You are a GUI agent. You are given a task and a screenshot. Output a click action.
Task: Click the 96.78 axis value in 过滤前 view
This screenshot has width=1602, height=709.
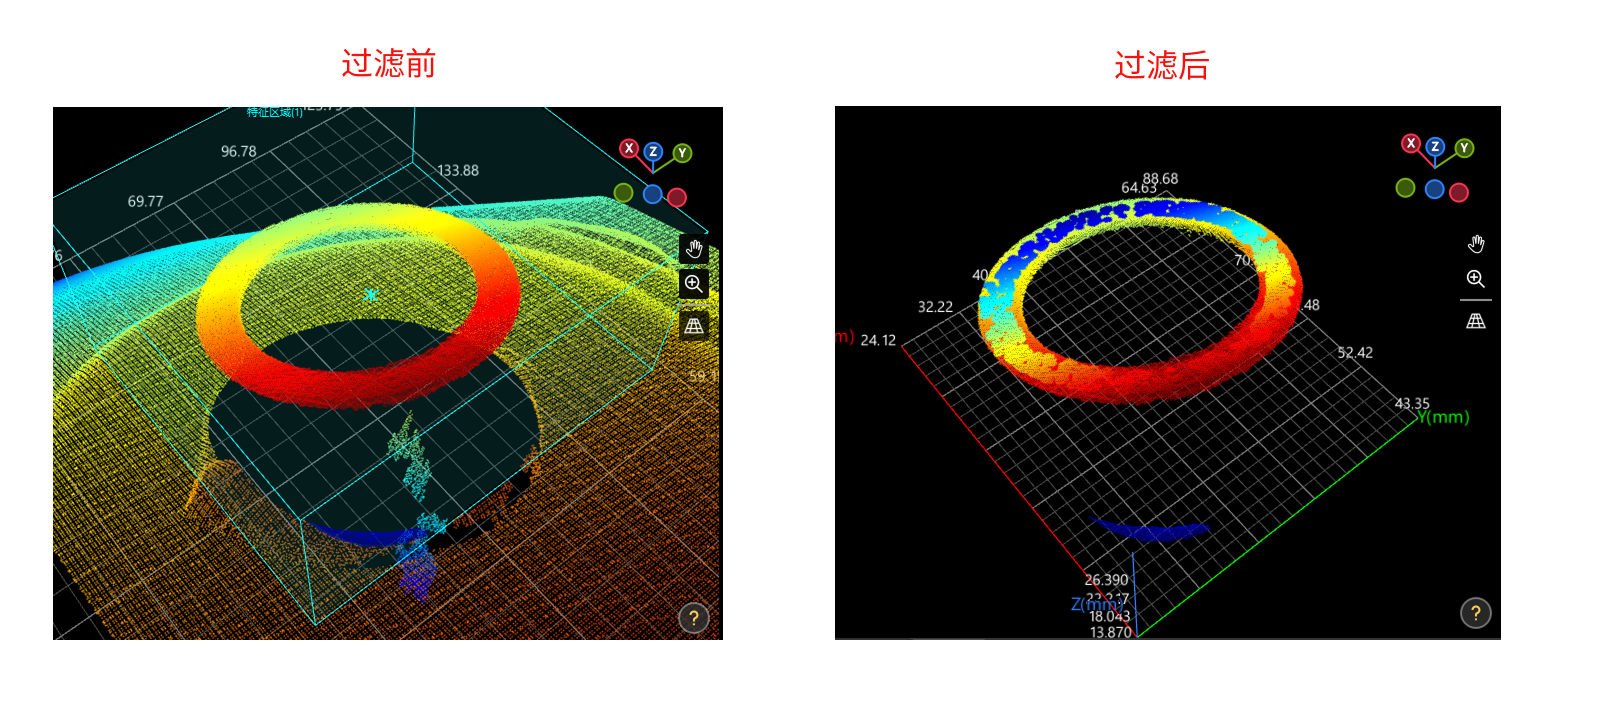point(239,152)
